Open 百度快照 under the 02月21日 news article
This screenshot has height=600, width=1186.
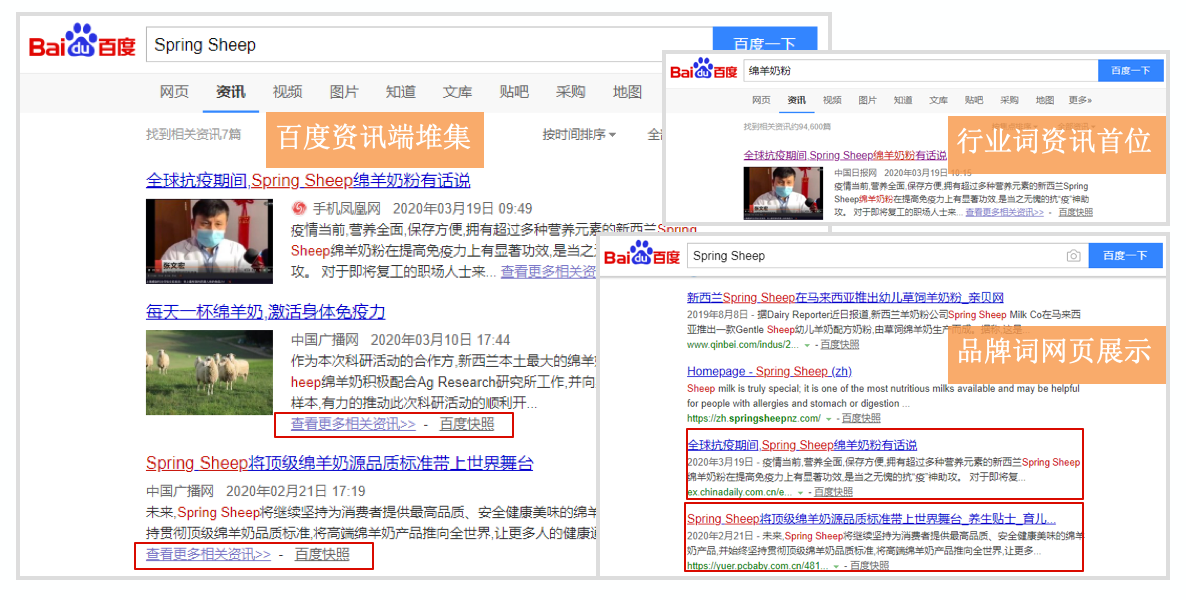(x=322, y=554)
